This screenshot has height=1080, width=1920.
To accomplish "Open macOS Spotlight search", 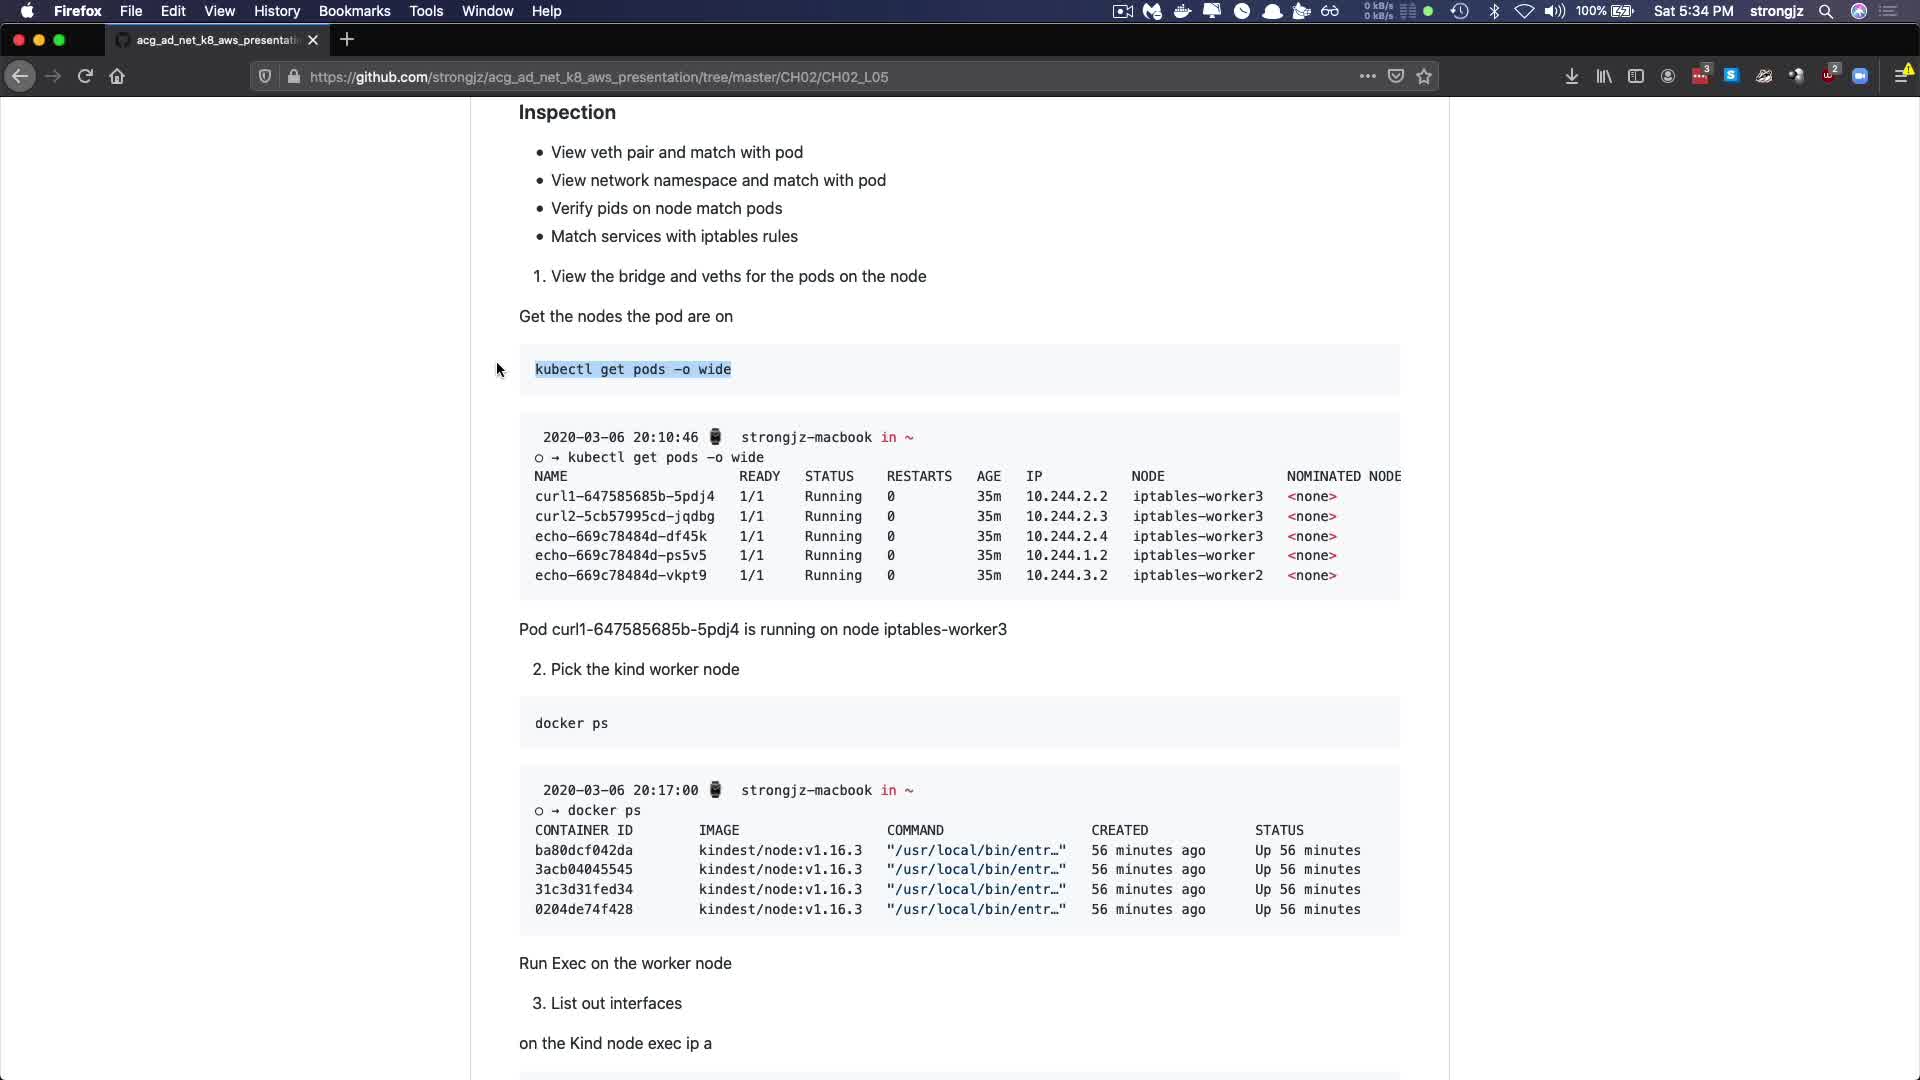I will (x=1826, y=11).
